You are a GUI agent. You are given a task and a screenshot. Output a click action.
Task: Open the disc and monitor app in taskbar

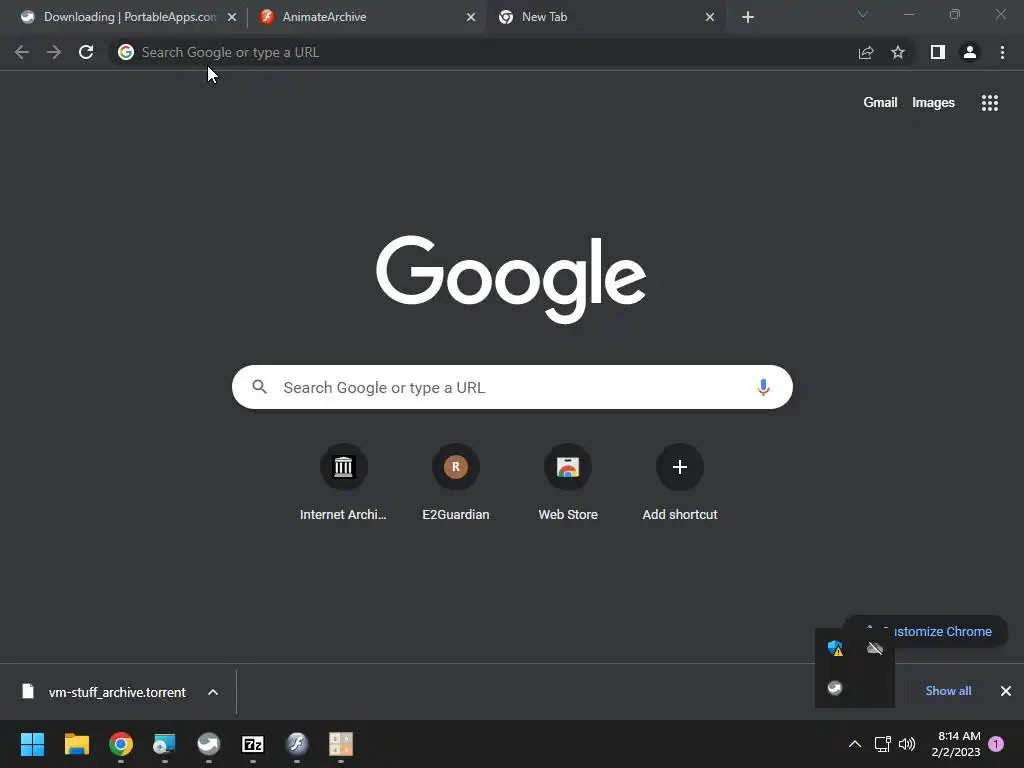(x=165, y=744)
